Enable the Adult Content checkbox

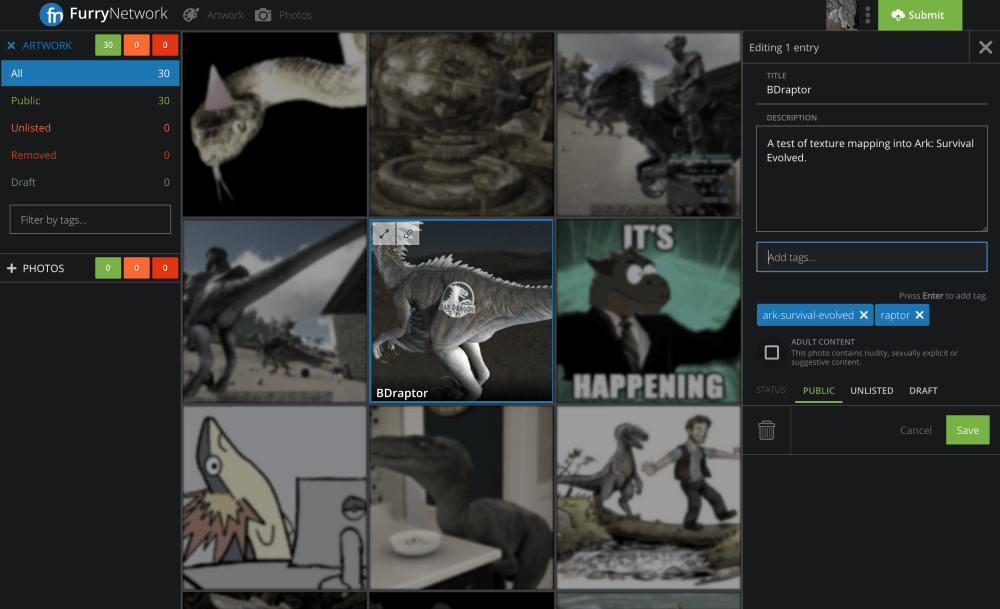[772, 352]
